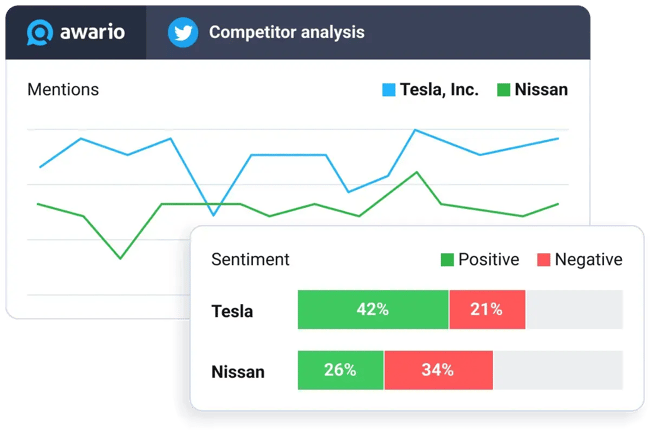Click the Negative red legend square
The width and height of the screenshot is (650, 433).
(543, 260)
